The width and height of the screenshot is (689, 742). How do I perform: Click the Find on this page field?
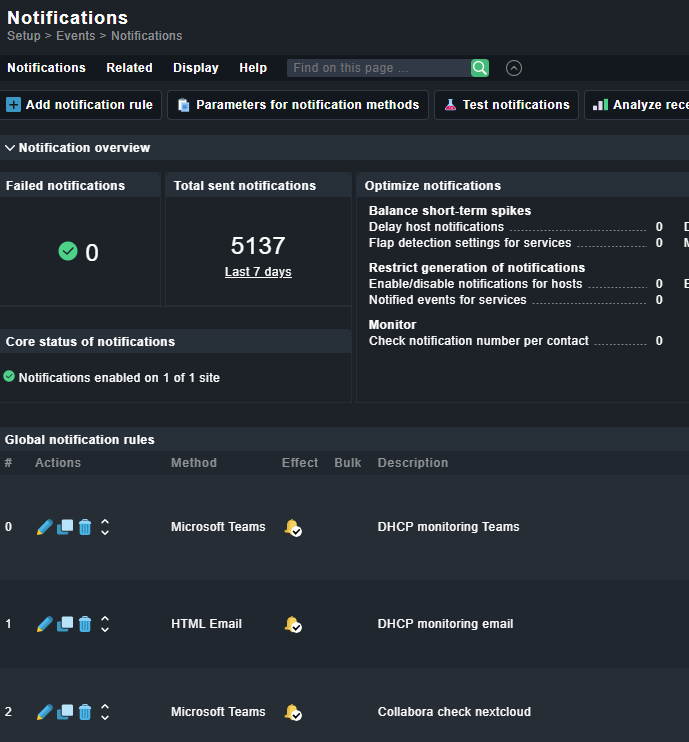(378, 68)
